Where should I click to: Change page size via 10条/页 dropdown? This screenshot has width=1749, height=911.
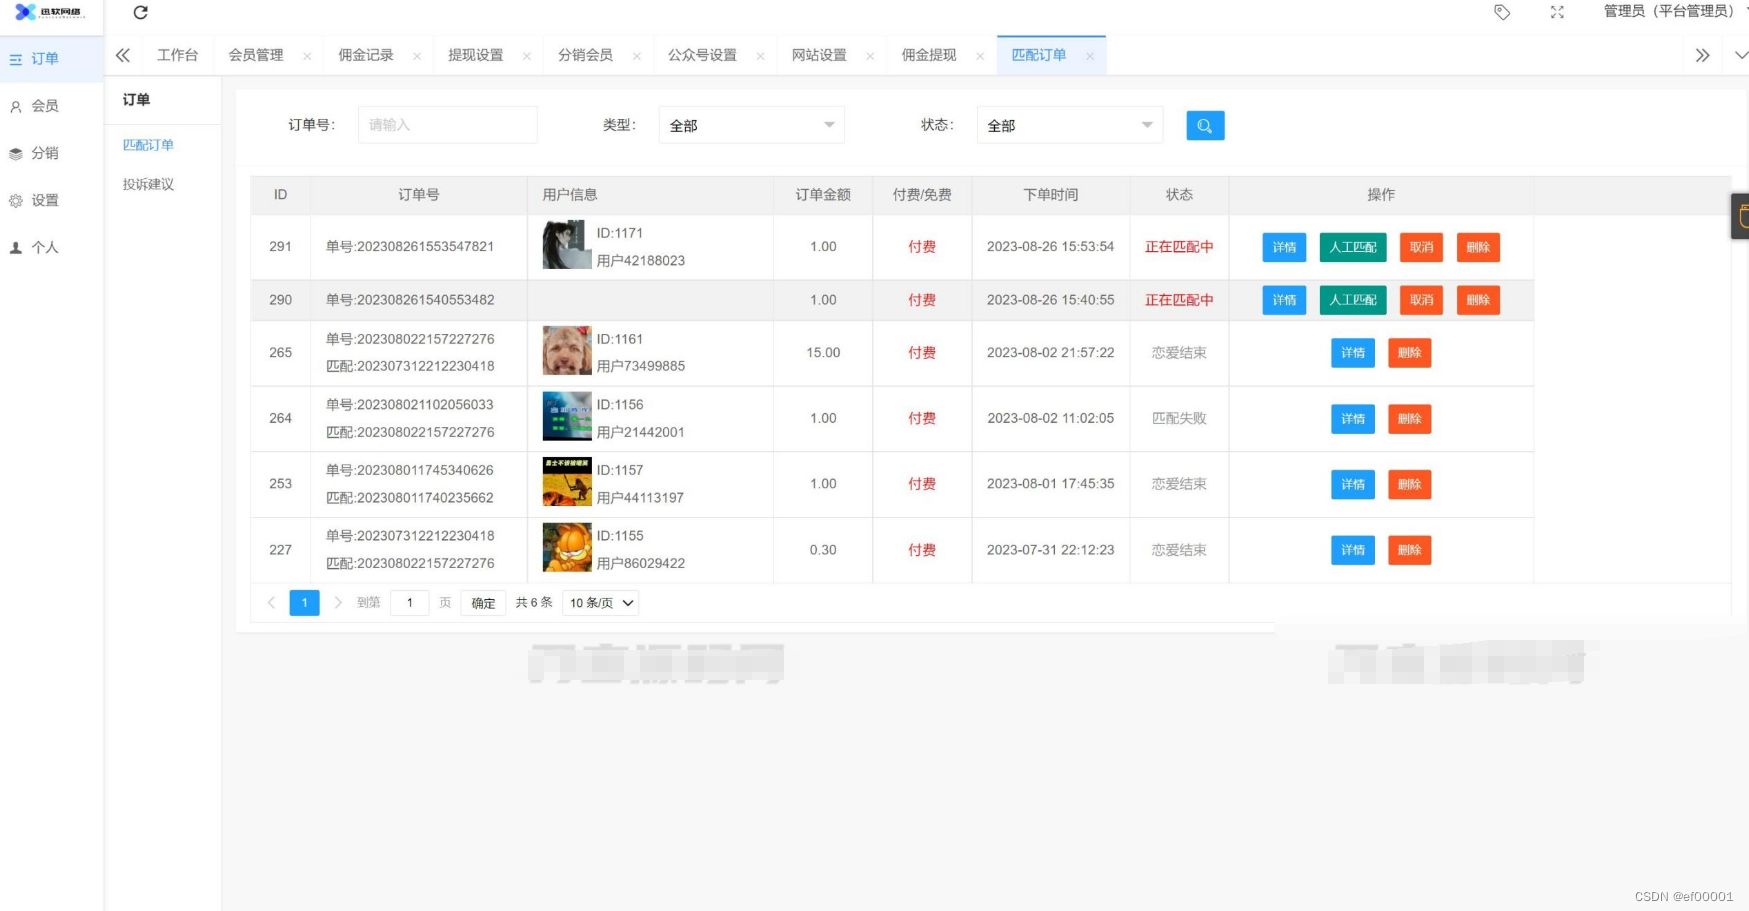(x=599, y=602)
